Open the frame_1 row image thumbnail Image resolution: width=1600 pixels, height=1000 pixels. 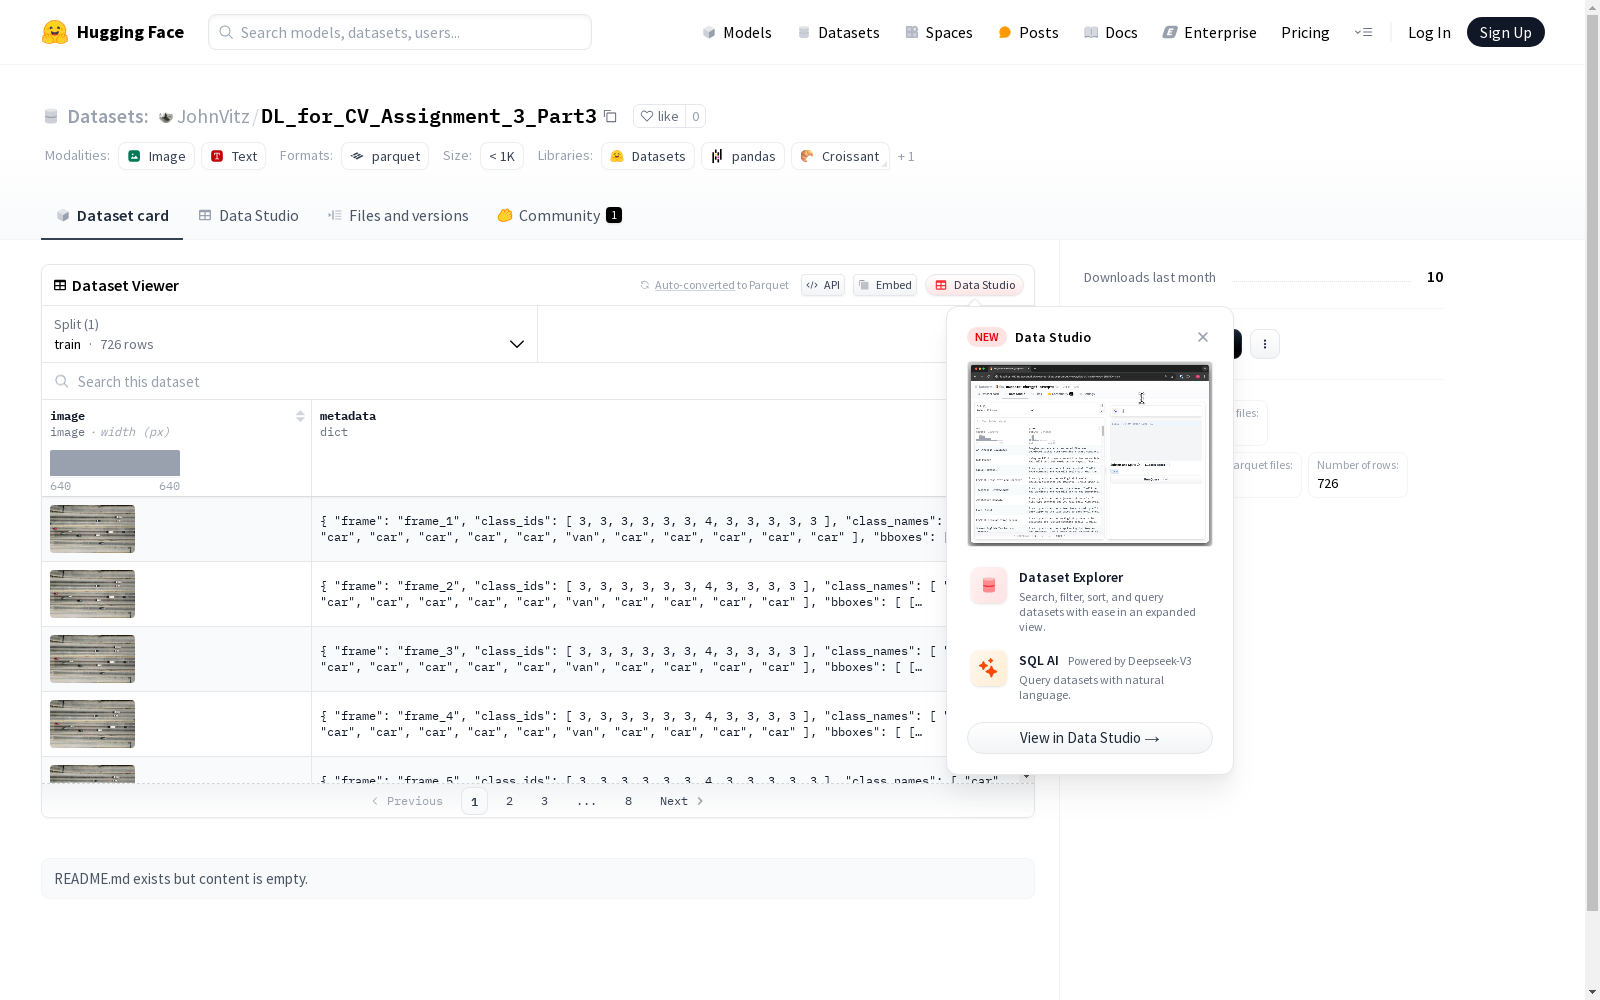point(92,529)
